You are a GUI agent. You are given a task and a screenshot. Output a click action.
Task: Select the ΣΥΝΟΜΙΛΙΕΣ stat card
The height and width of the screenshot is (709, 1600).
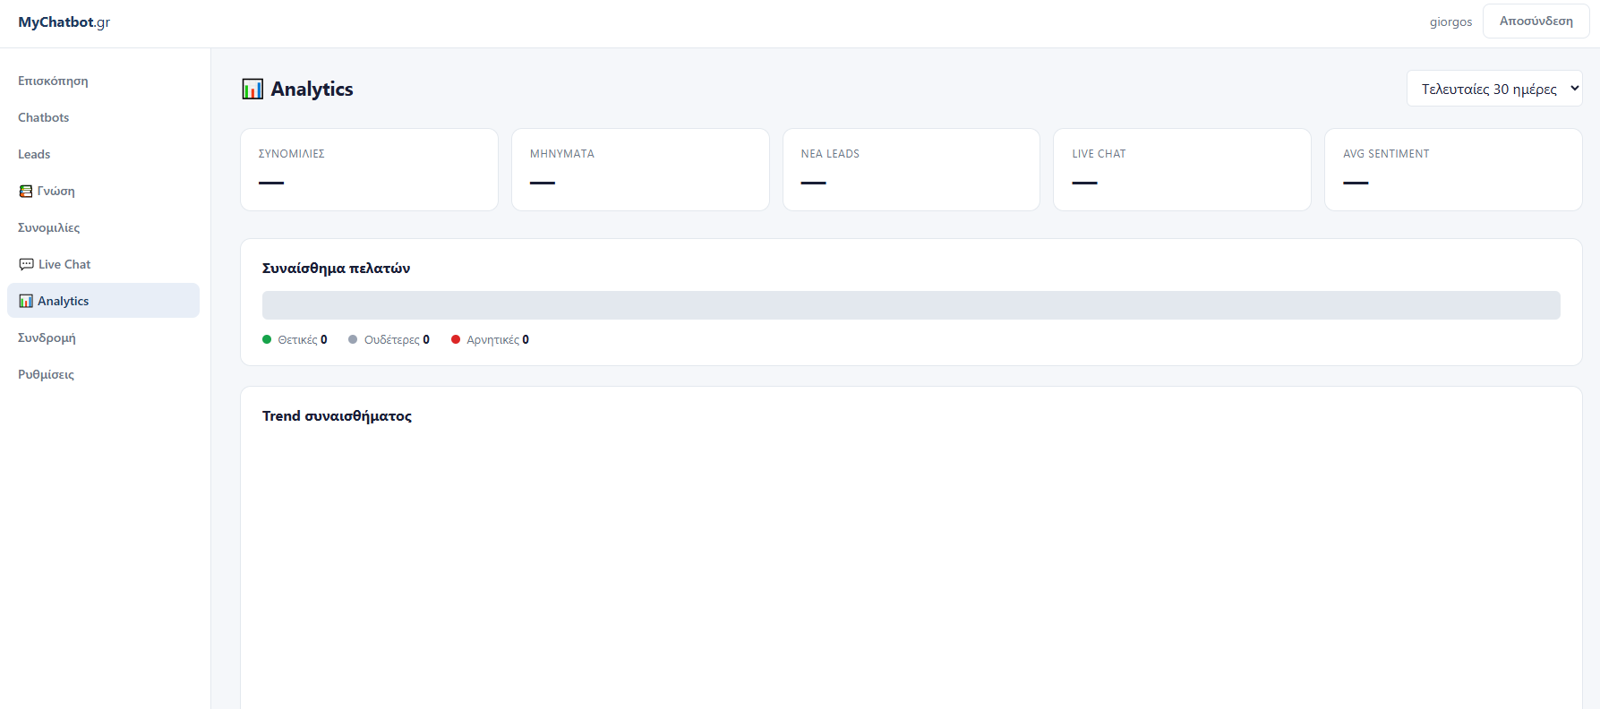[369, 170]
